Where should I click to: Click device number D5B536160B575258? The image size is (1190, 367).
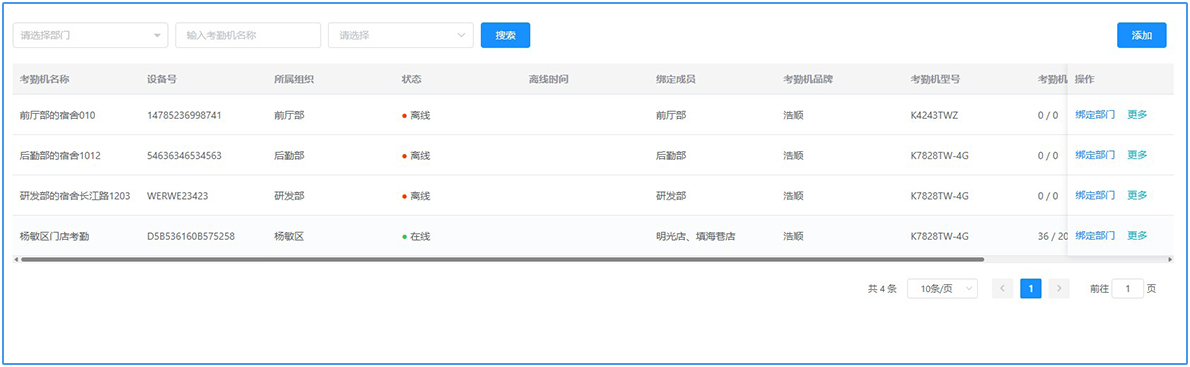coord(190,236)
